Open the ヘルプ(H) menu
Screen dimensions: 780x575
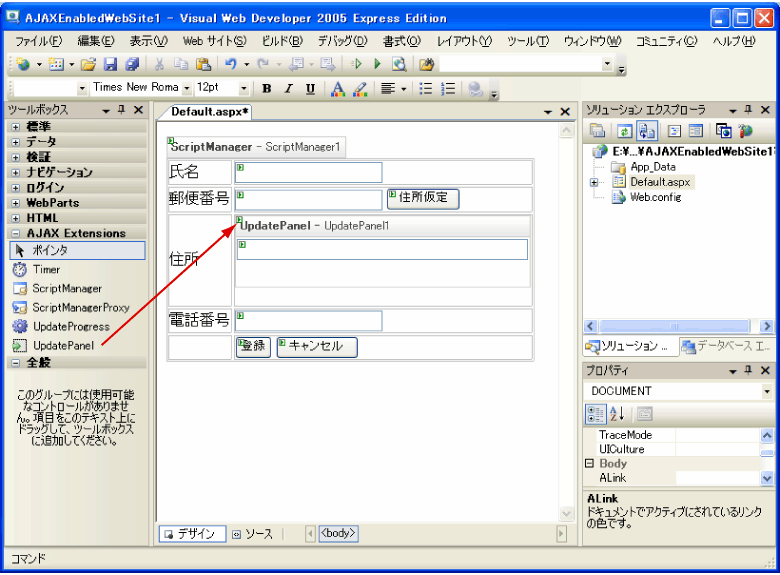(x=734, y=41)
